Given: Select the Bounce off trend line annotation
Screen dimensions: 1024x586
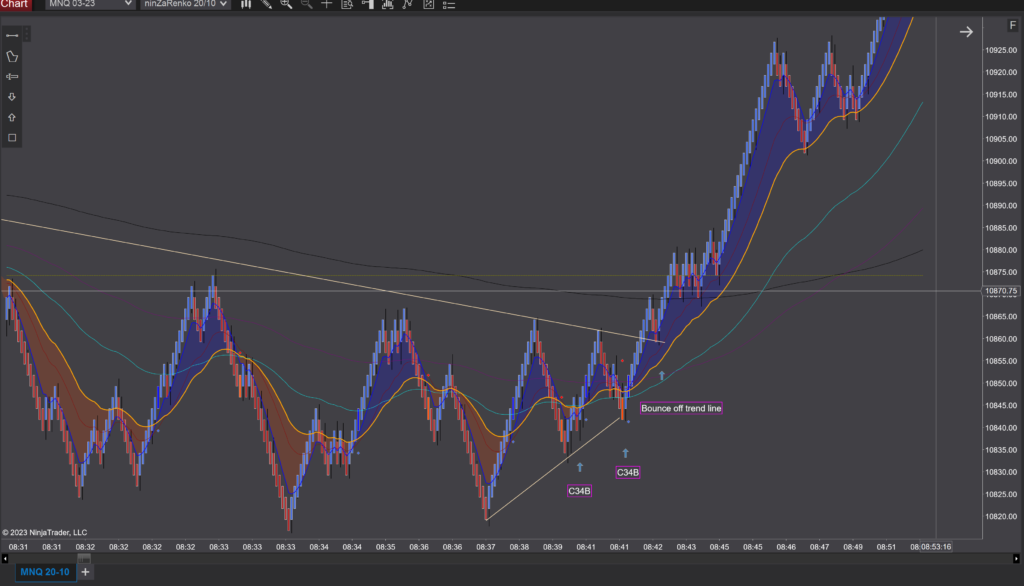Looking at the screenshot, I should [681, 408].
